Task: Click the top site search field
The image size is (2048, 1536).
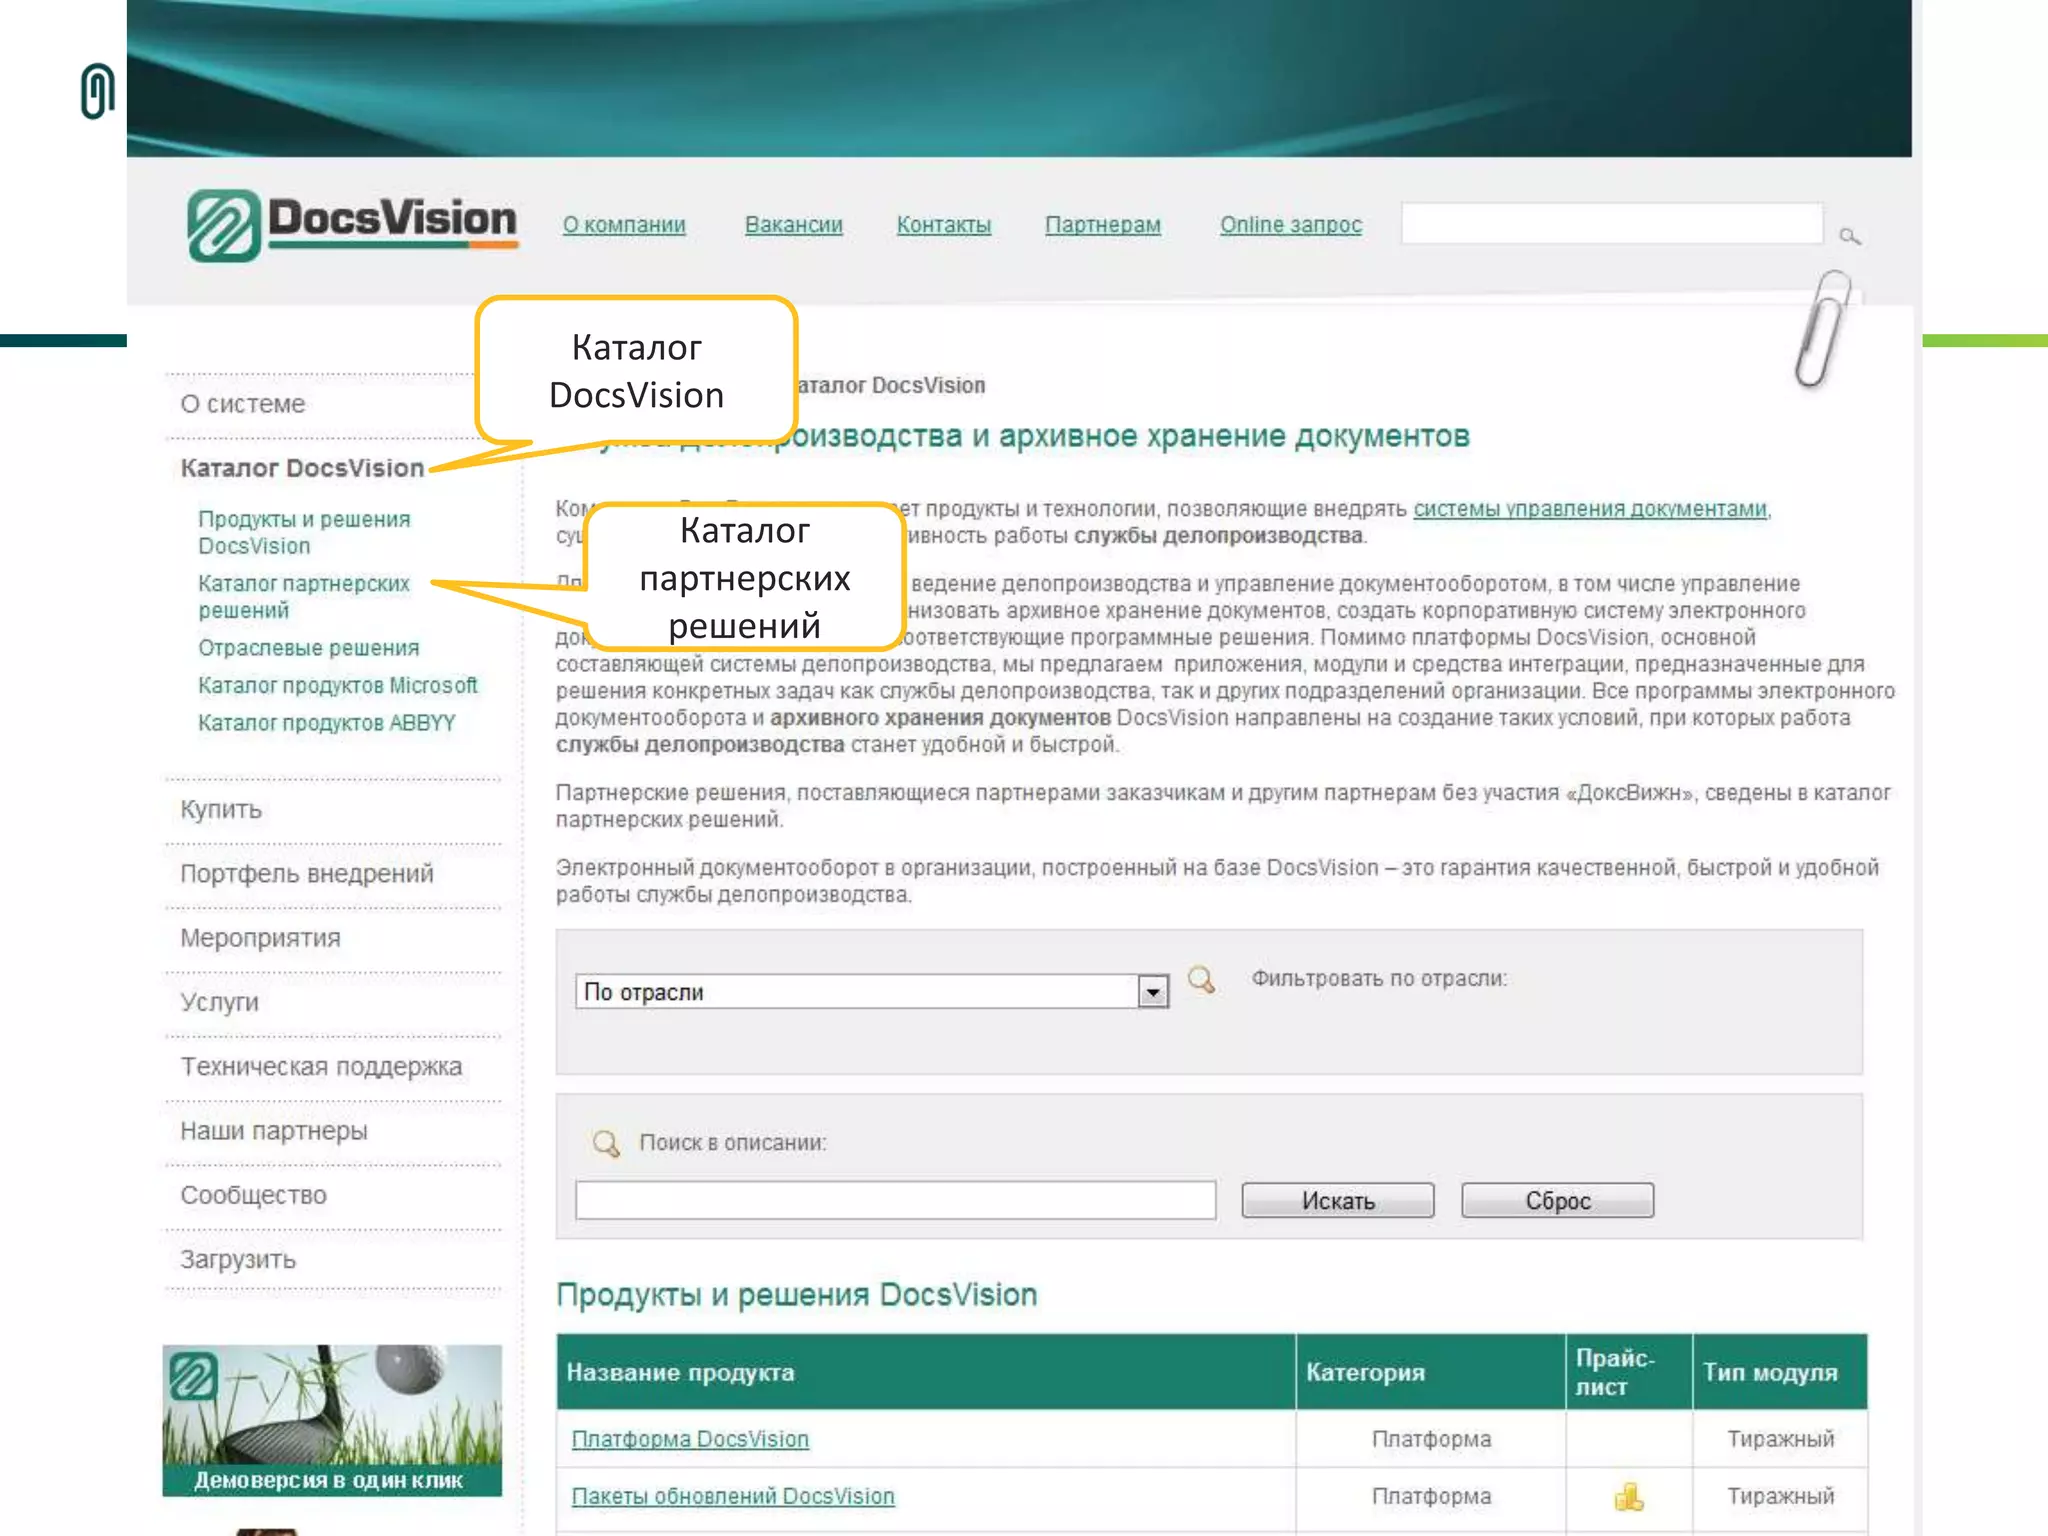Action: pos(1611,224)
